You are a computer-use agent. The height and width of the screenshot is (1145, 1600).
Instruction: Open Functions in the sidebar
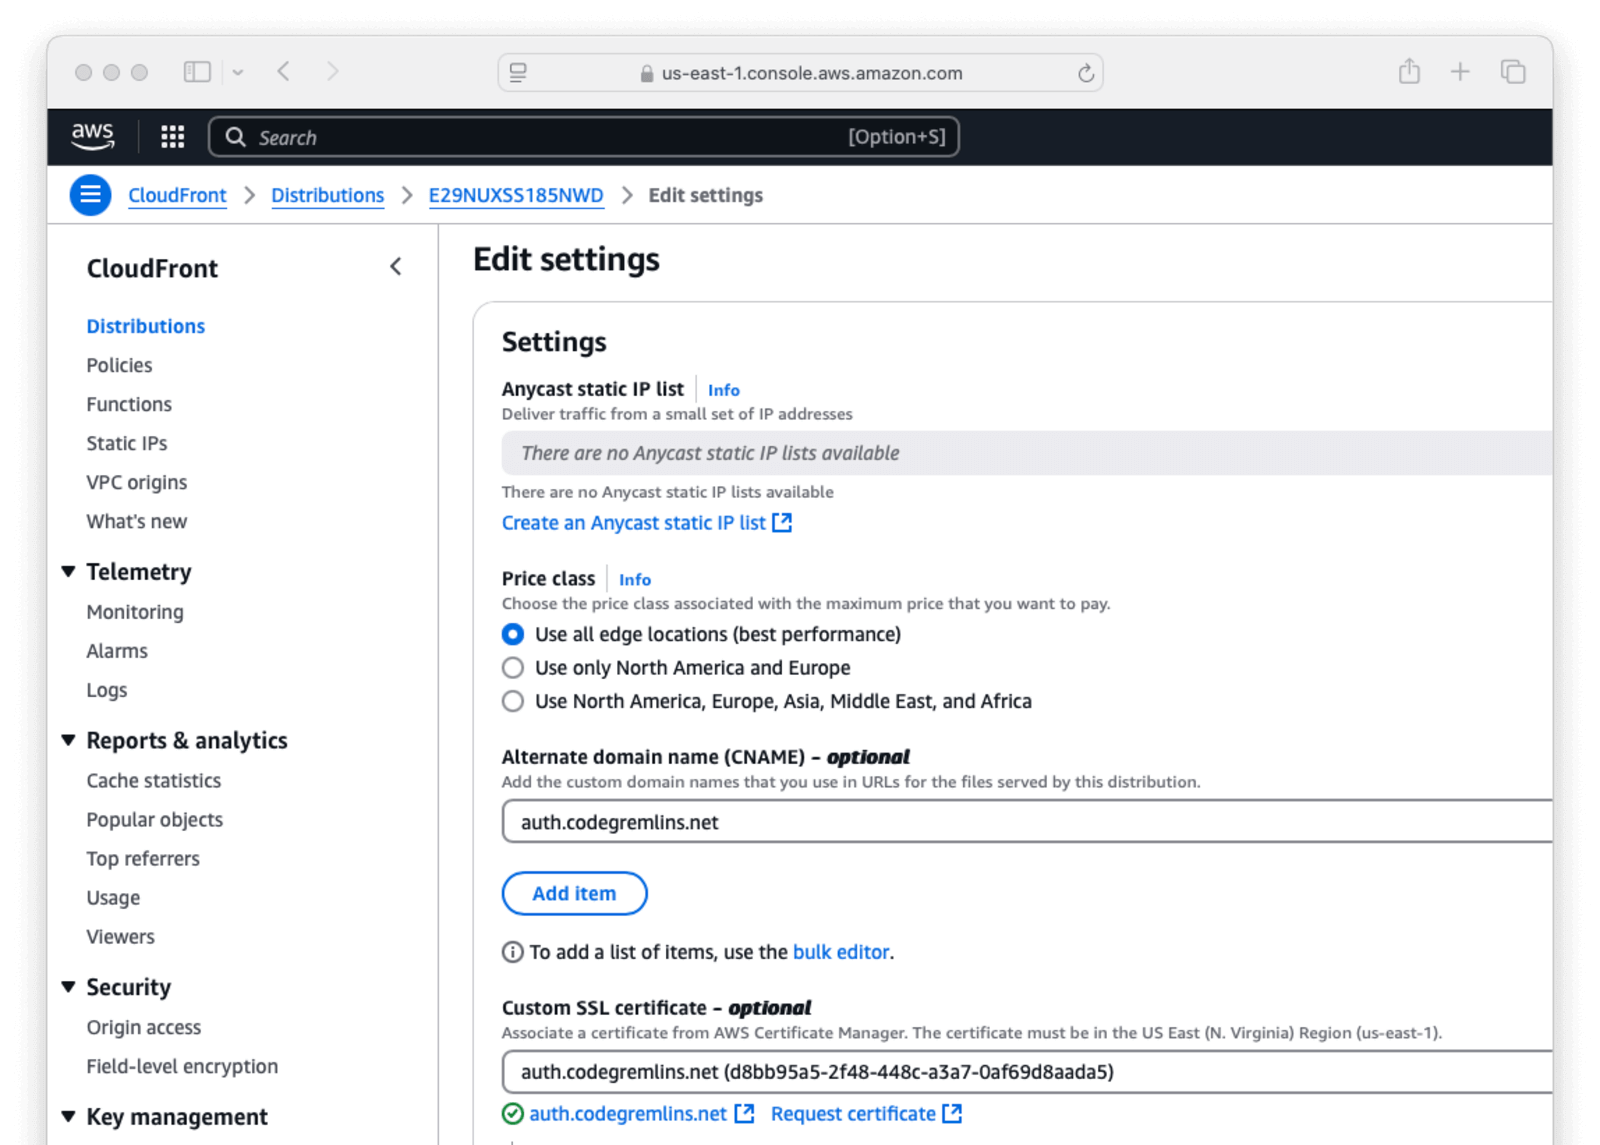pyautogui.click(x=129, y=404)
